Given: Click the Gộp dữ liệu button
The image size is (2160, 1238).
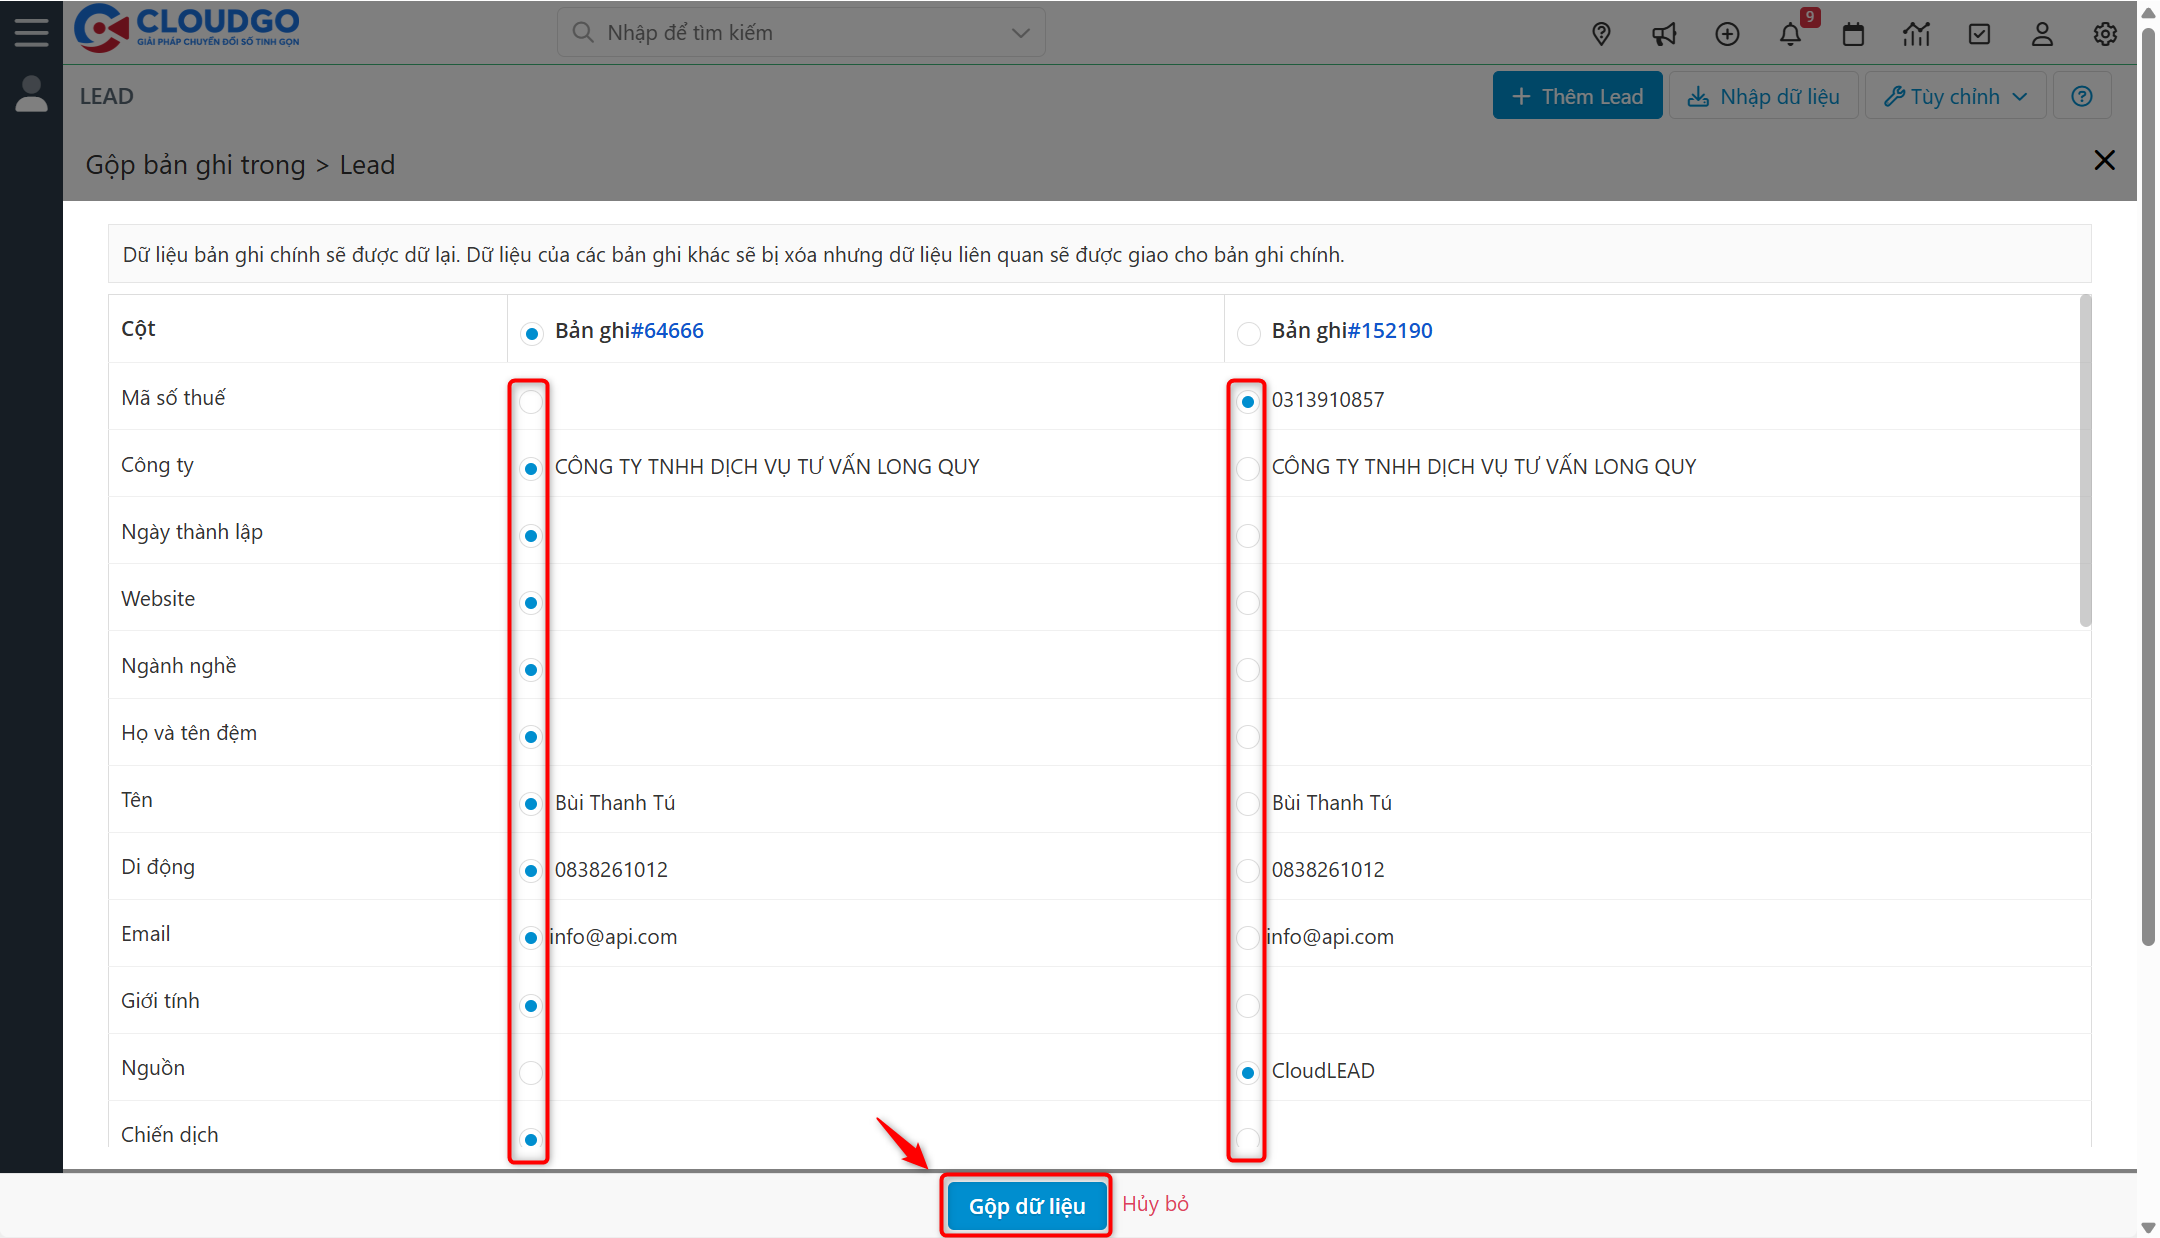Looking at the screenshot, I should tap(1026, 1206).
